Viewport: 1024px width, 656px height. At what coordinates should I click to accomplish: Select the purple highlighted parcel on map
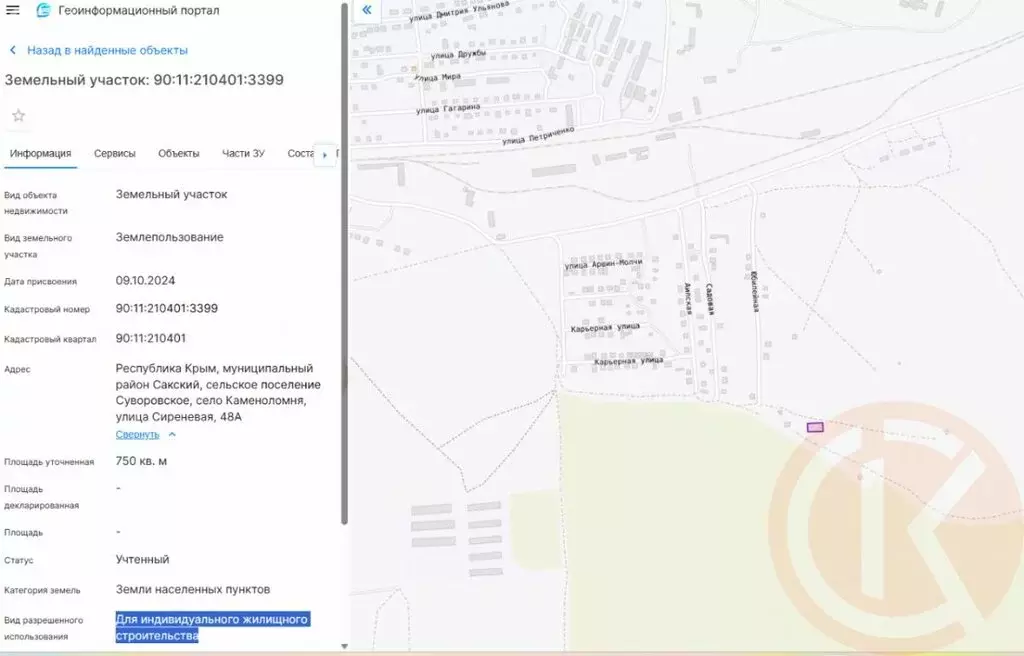815,427
